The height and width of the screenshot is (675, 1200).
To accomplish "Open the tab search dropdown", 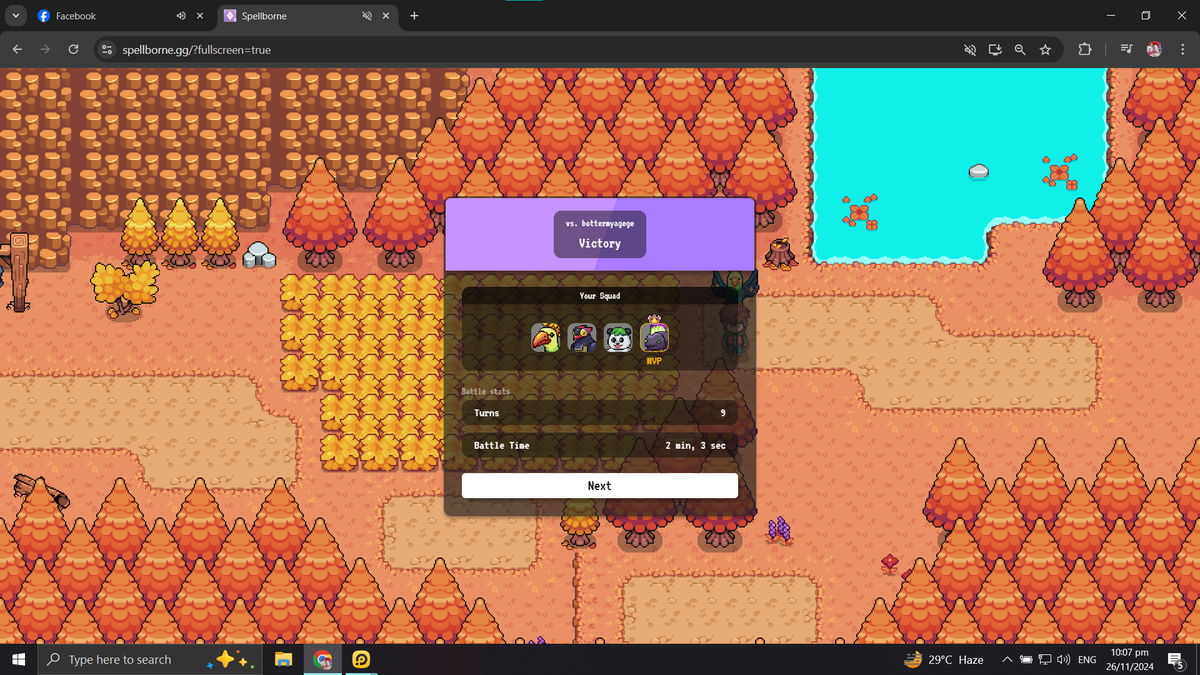I will (15, 16).
